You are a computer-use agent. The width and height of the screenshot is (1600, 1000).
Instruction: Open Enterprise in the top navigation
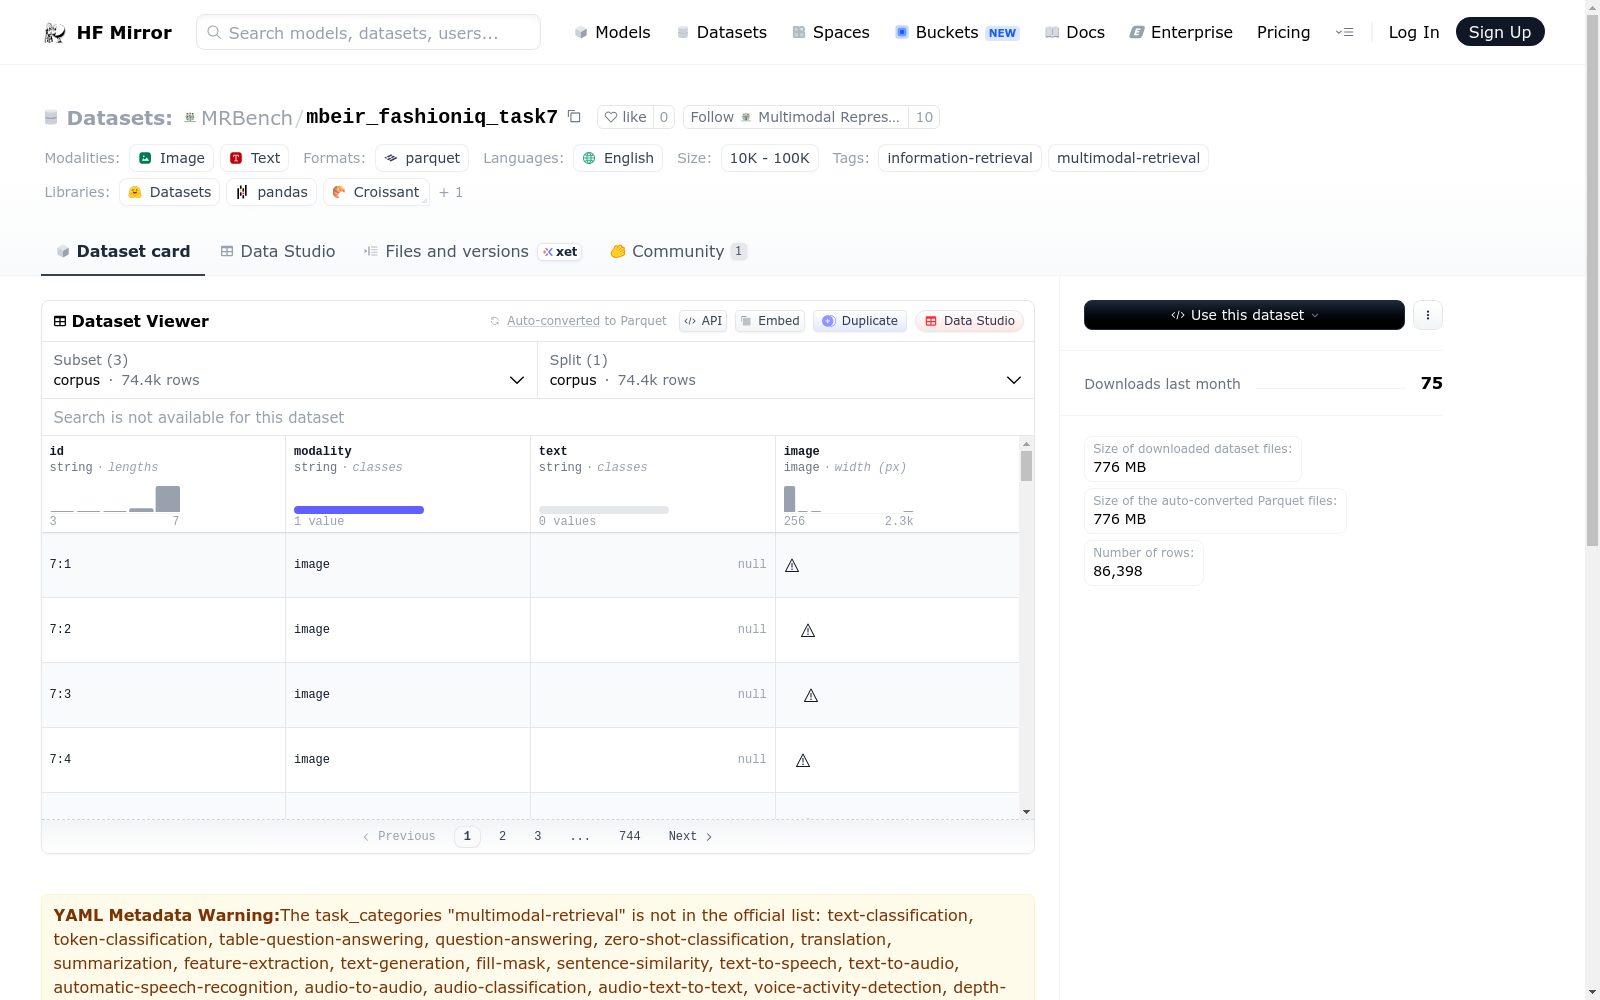(1181, 32)
